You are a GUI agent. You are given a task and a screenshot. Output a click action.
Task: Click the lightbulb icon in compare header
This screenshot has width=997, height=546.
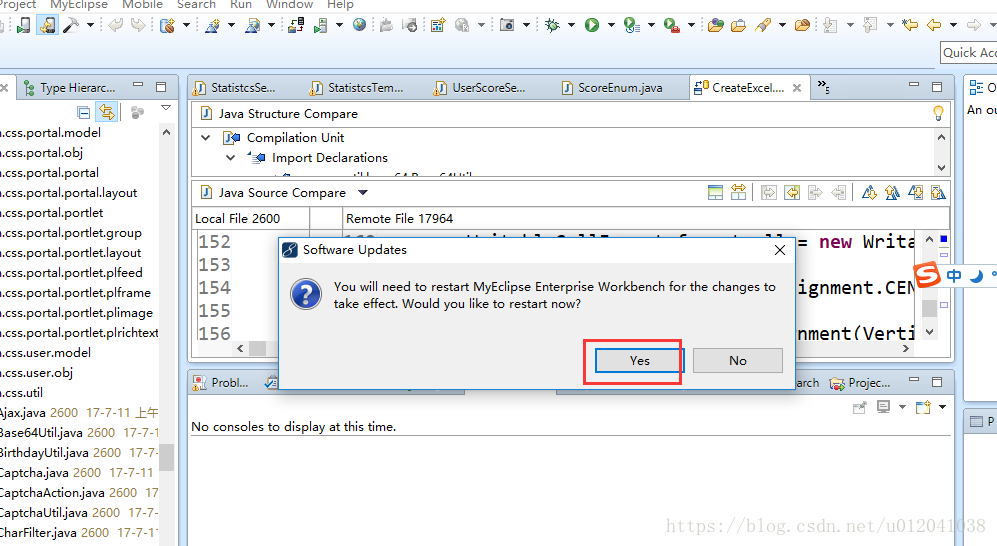click(x=938, y=113)
